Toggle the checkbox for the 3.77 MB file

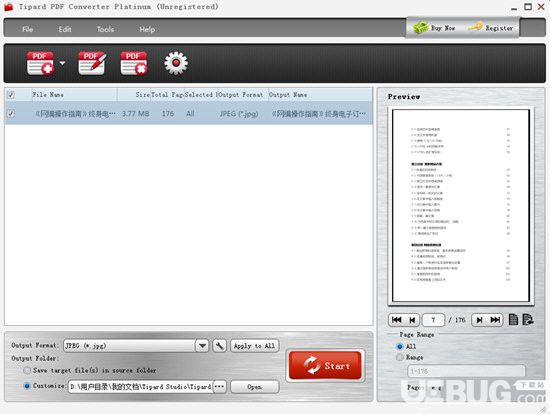(x=11, y=114)
